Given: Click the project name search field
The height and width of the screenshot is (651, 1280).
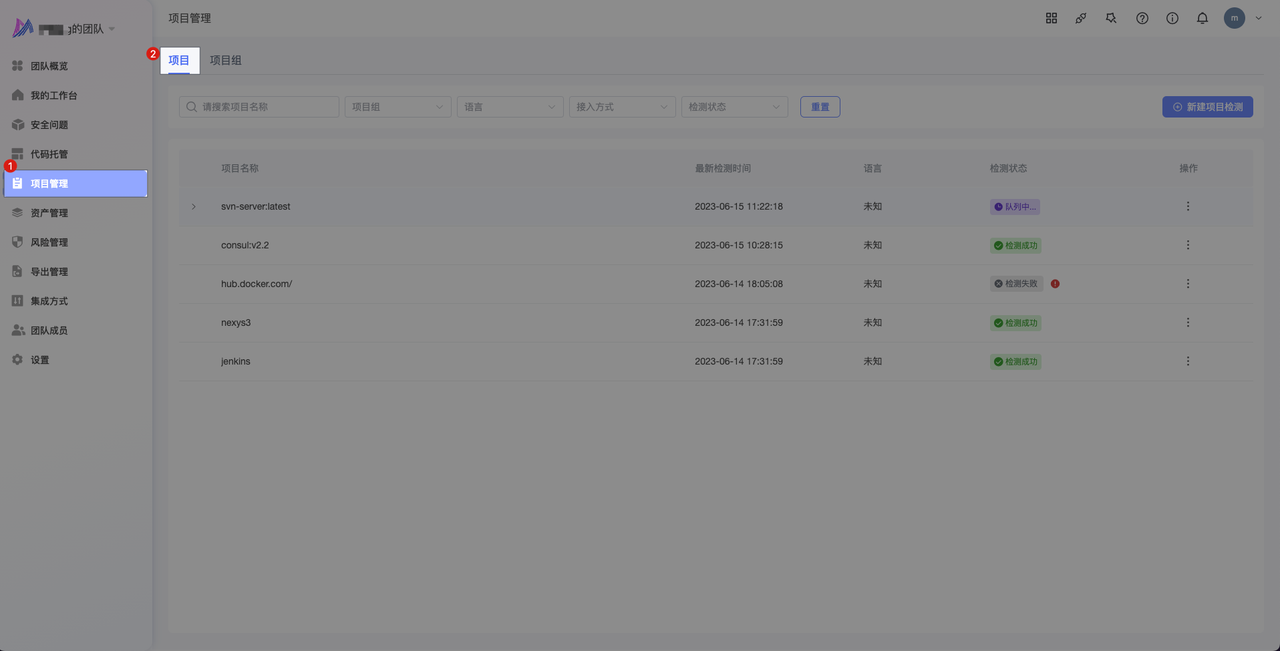Looking at the screenshot, I should coord(260,107).
